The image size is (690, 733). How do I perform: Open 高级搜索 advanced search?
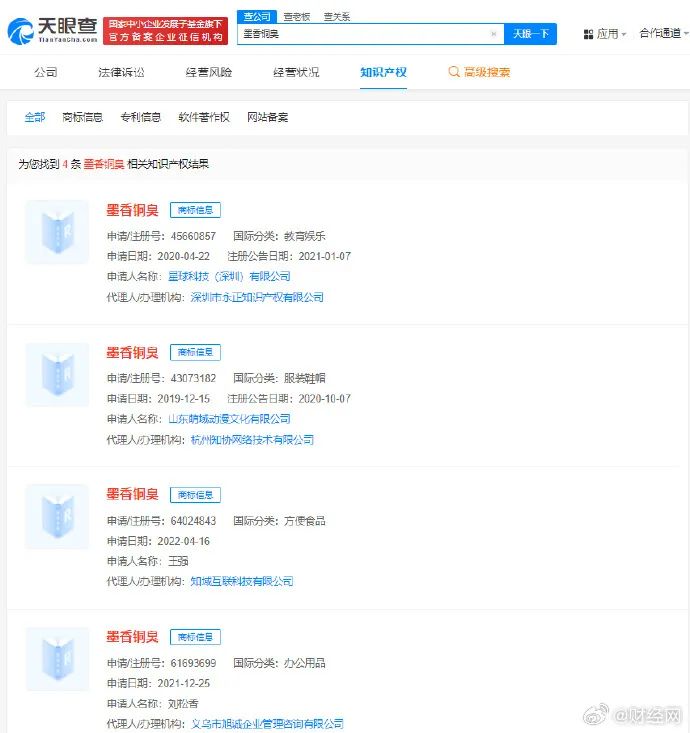pos(479,72)
